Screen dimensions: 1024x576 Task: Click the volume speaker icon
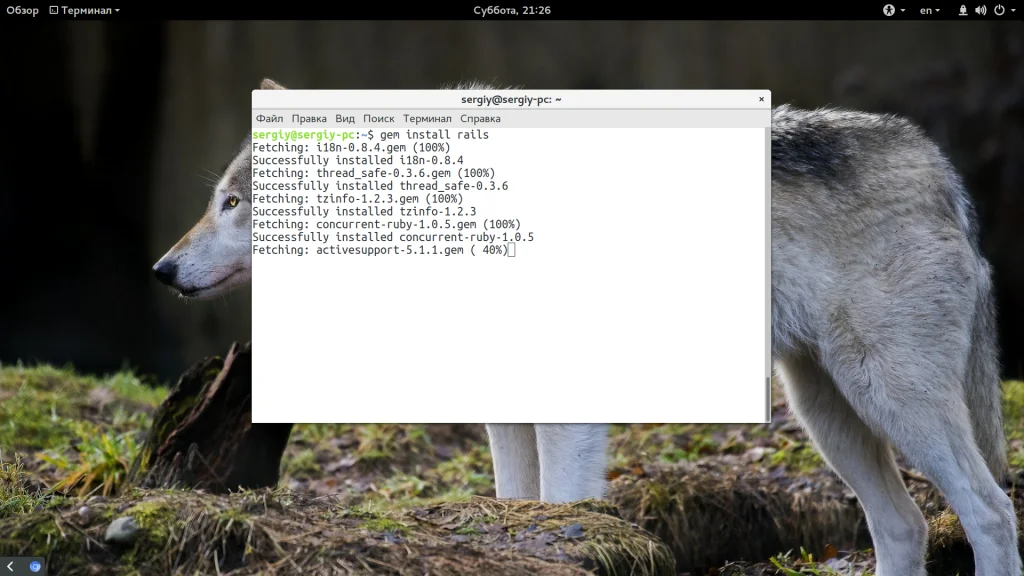click(980, 10)
